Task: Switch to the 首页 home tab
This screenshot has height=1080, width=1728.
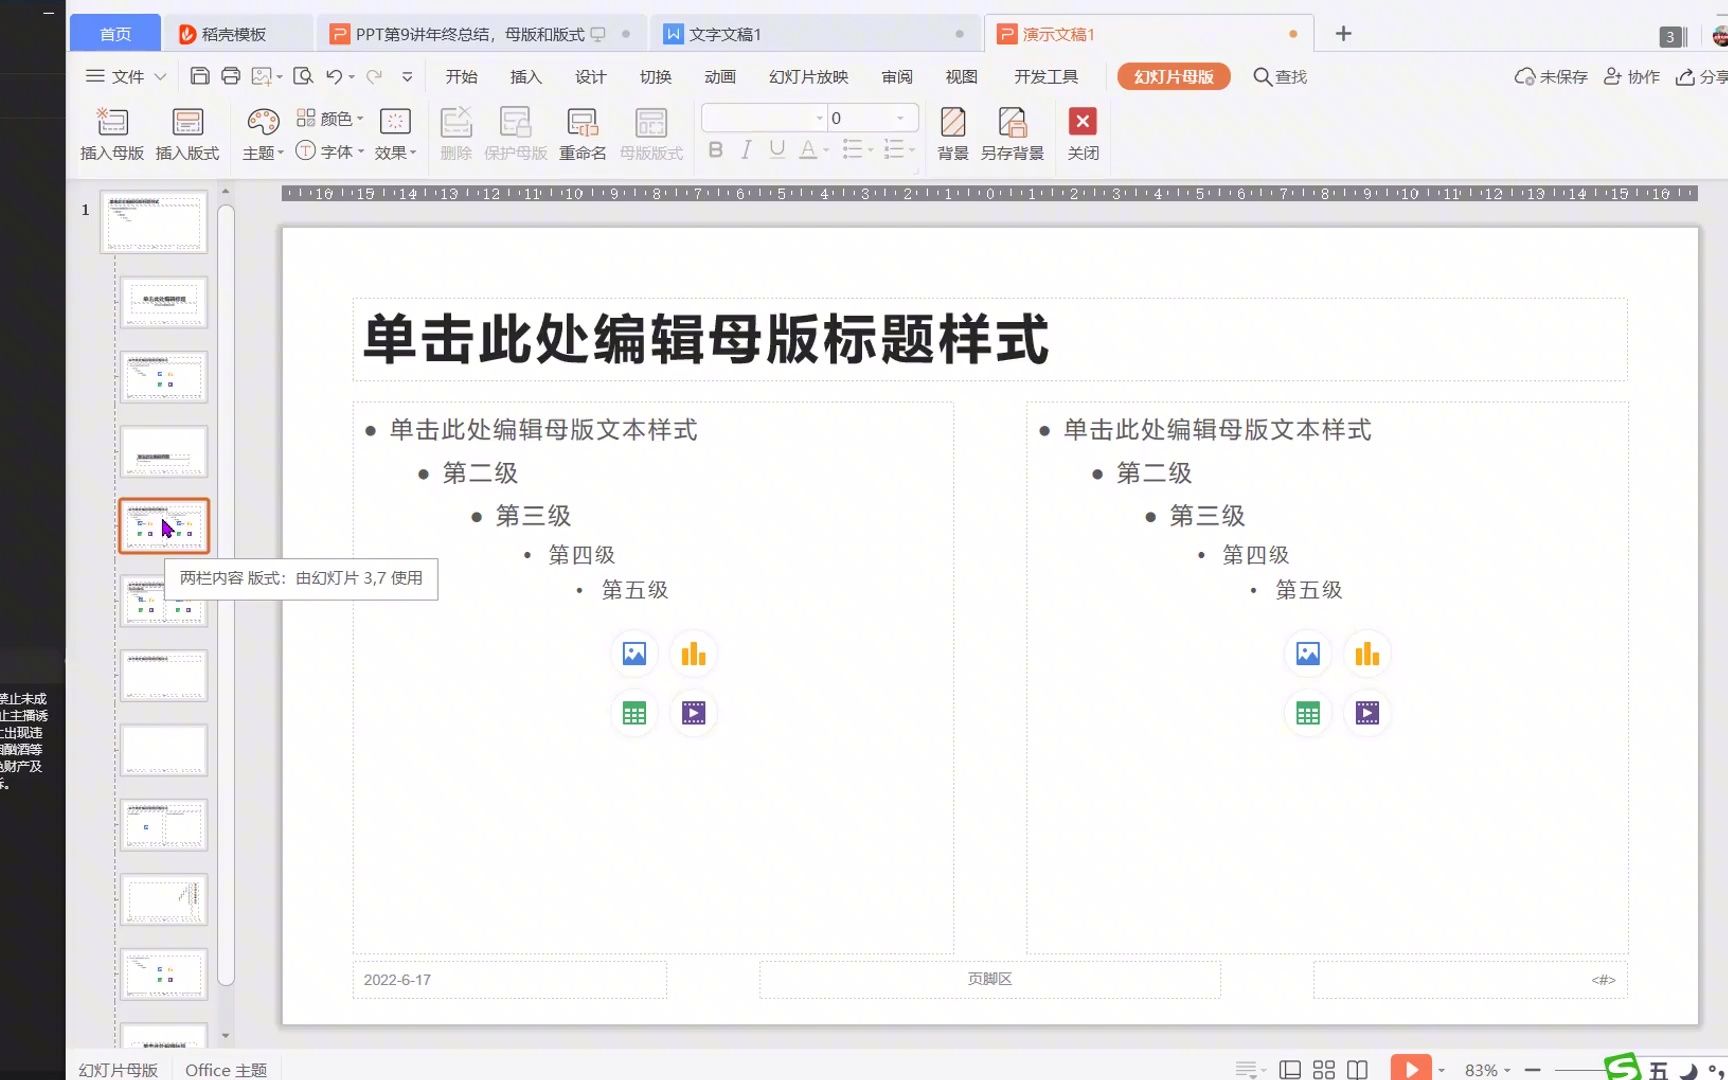Action: pos(115,34)
